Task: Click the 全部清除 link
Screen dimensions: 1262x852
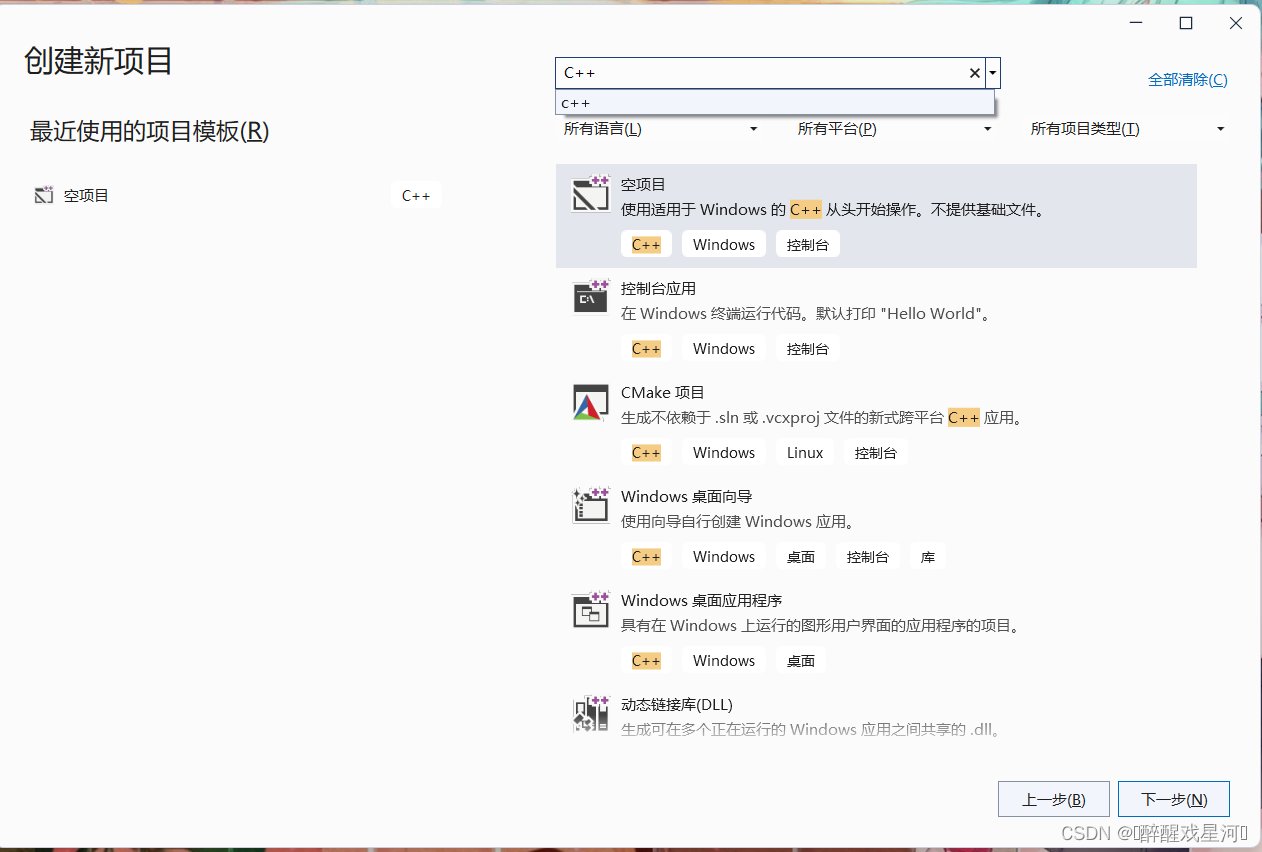Action: point(1188,79)
